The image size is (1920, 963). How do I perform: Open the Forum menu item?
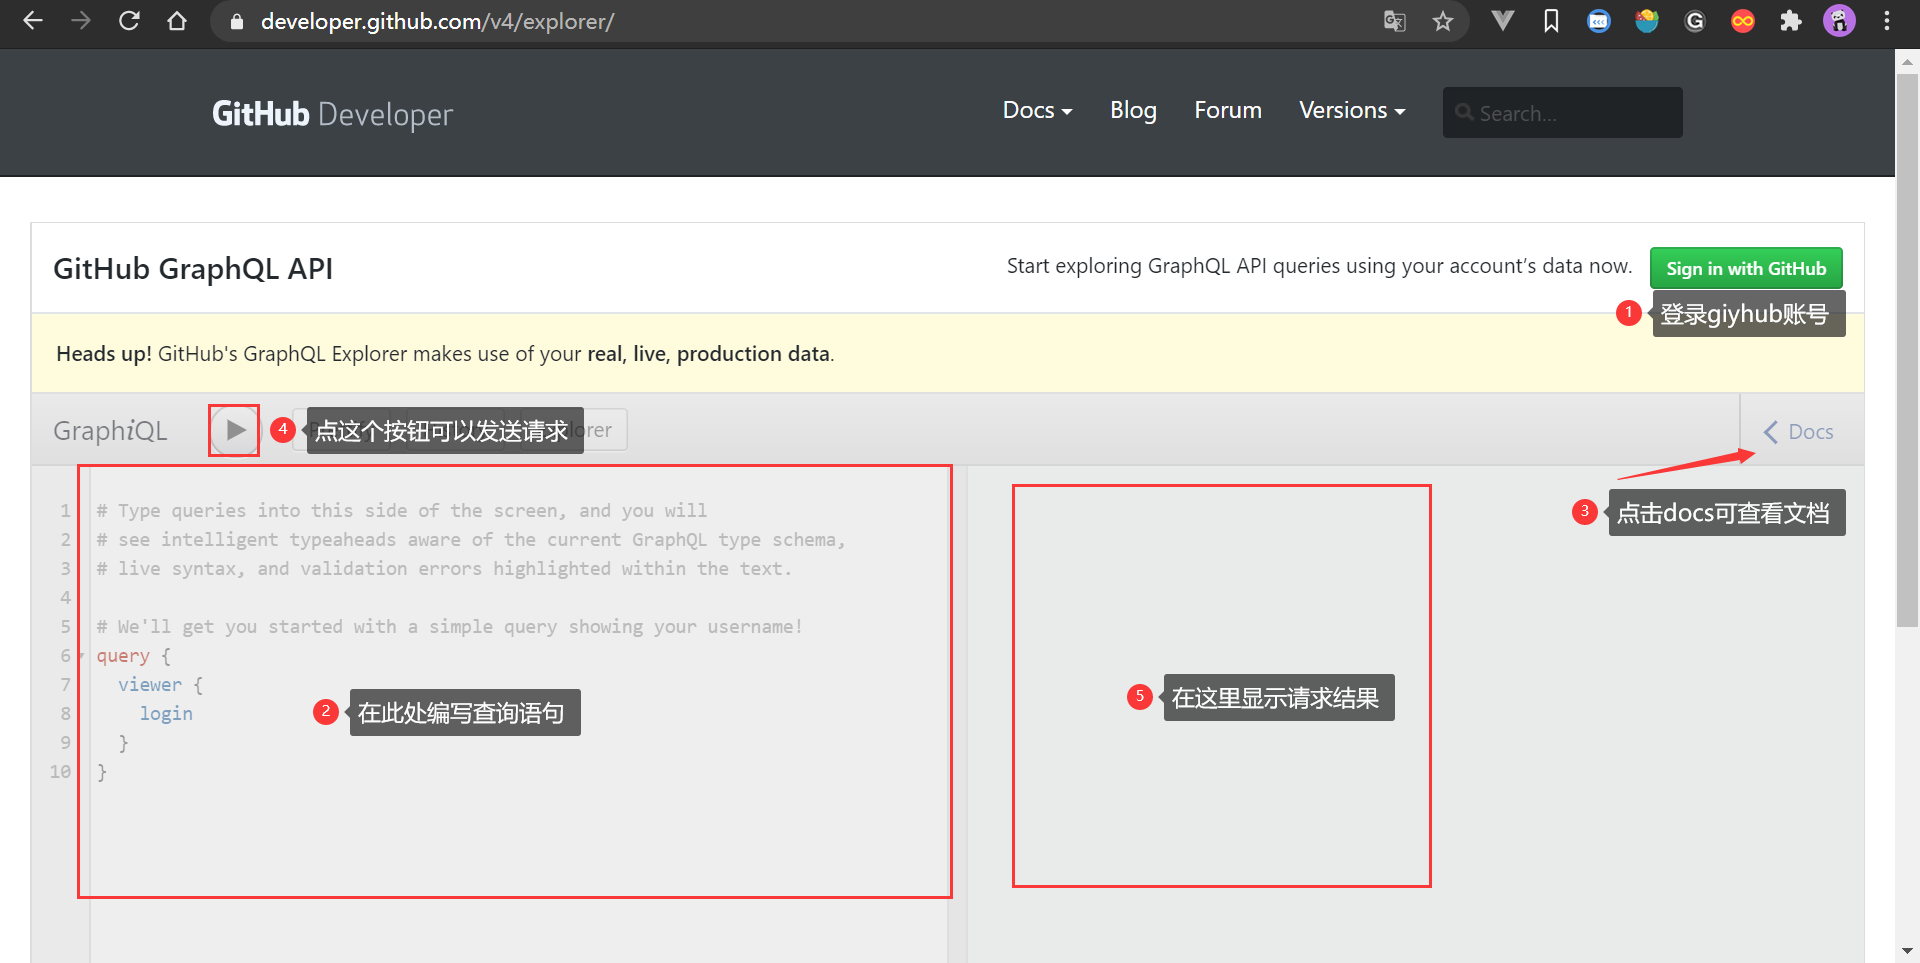point(1228,111)
